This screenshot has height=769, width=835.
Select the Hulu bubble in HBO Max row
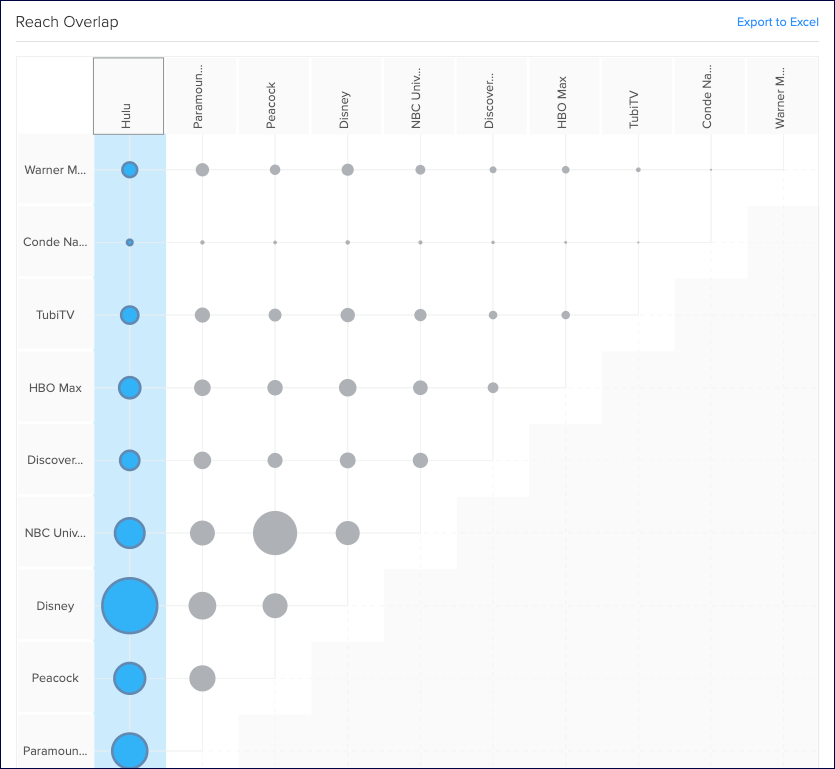(x=129, y=388)
